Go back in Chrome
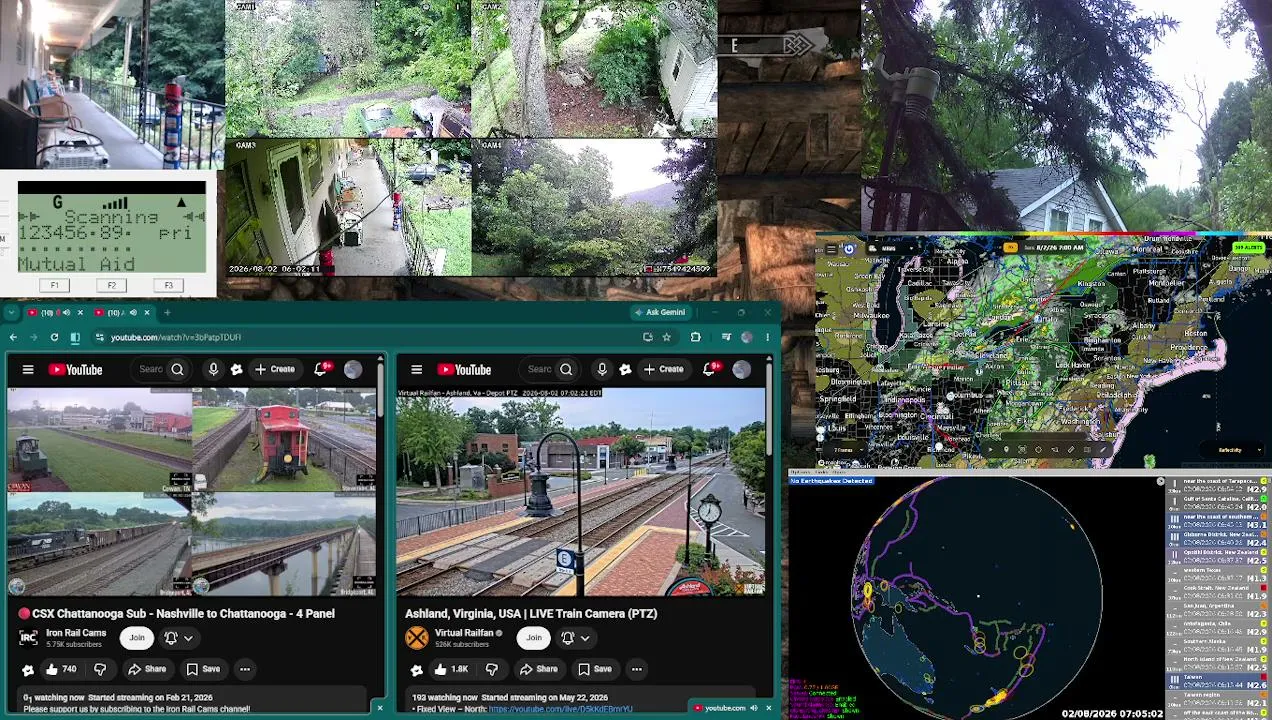This screenshot has width=1272, height=720. (13, 338)
